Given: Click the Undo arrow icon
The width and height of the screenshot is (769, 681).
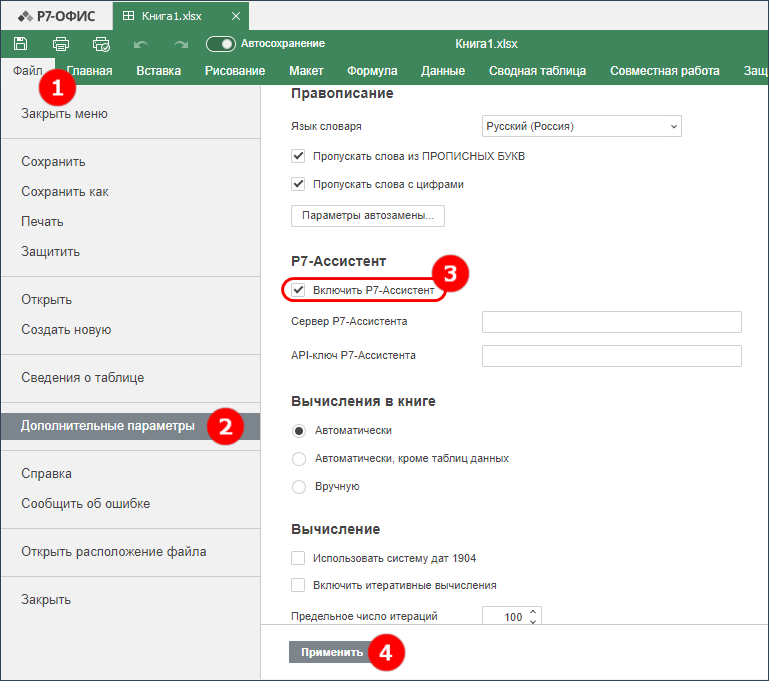Looking at the screenshot, I should point(141,44).
